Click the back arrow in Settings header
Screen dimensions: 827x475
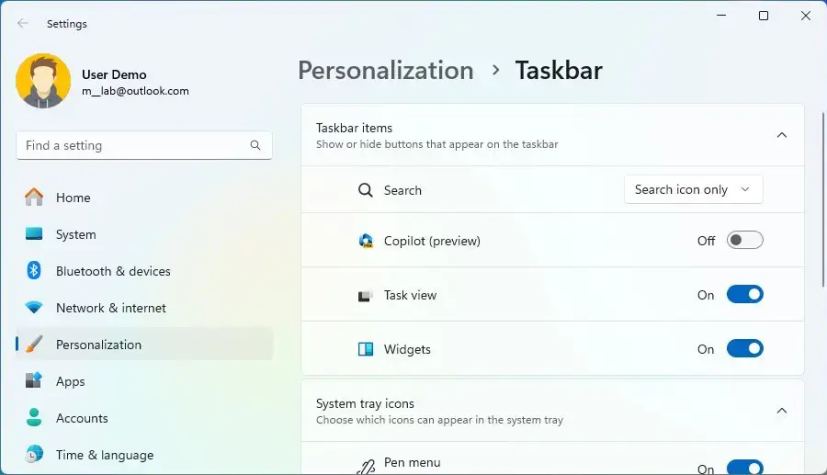pos(22,23)
